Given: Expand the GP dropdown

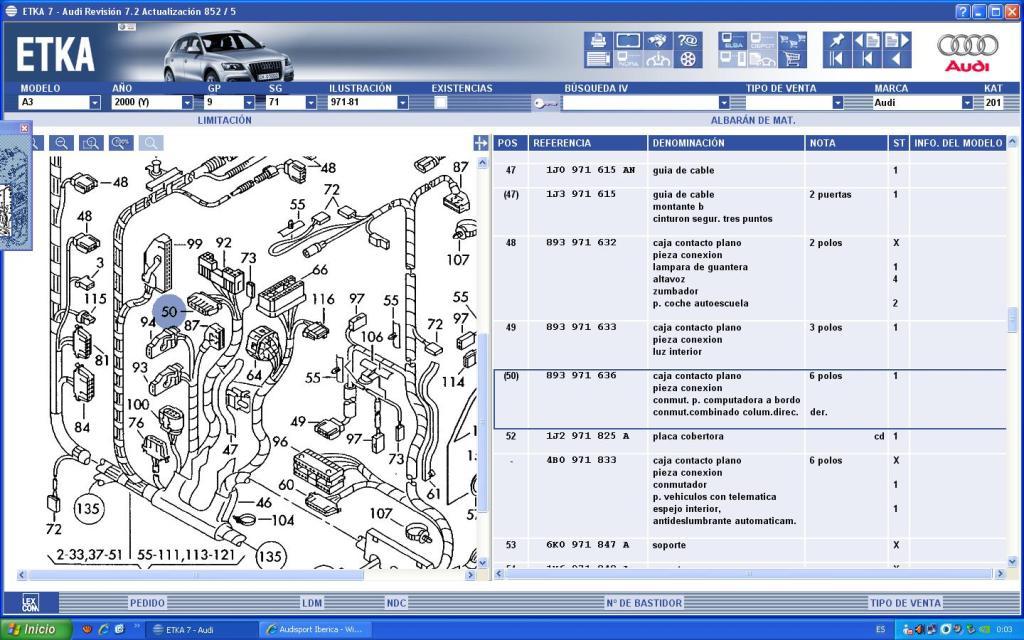Looking at the screenshot, I should pos(249,103).
